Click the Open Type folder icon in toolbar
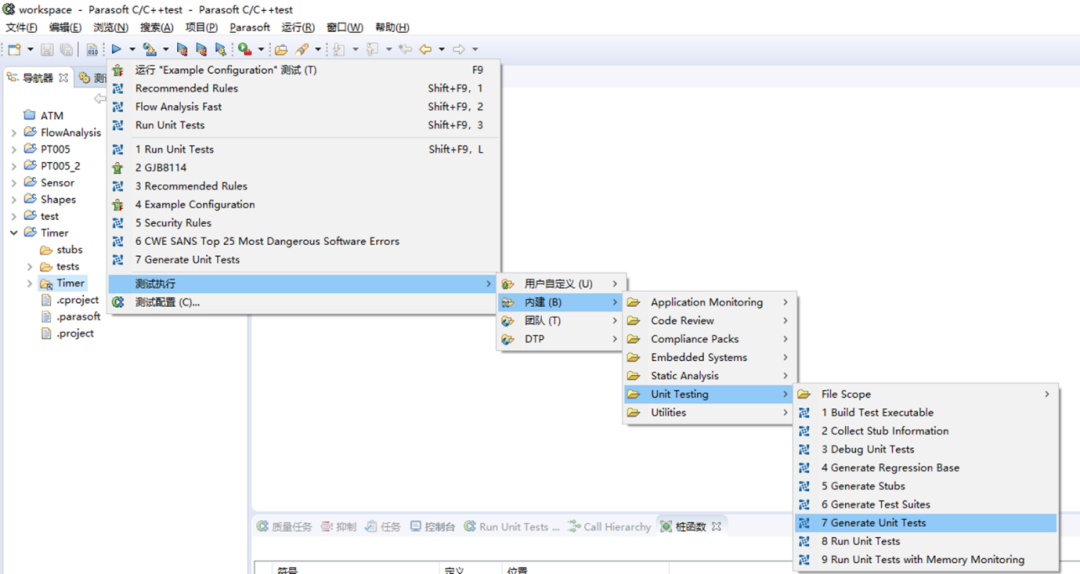The image size is (1080, 574). pos(281,49)
